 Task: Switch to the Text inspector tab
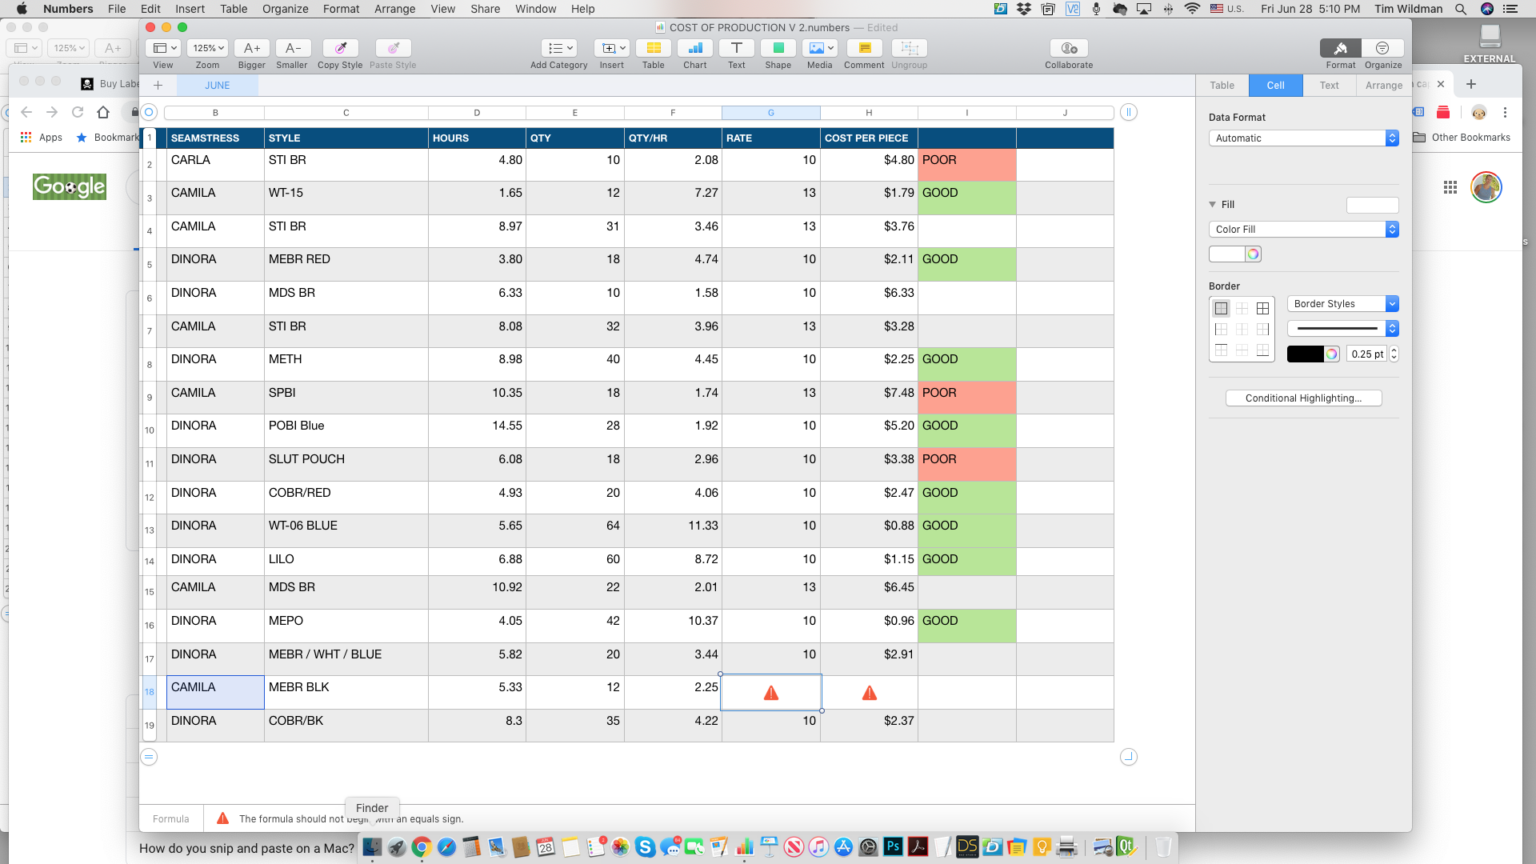point(1329,85)
